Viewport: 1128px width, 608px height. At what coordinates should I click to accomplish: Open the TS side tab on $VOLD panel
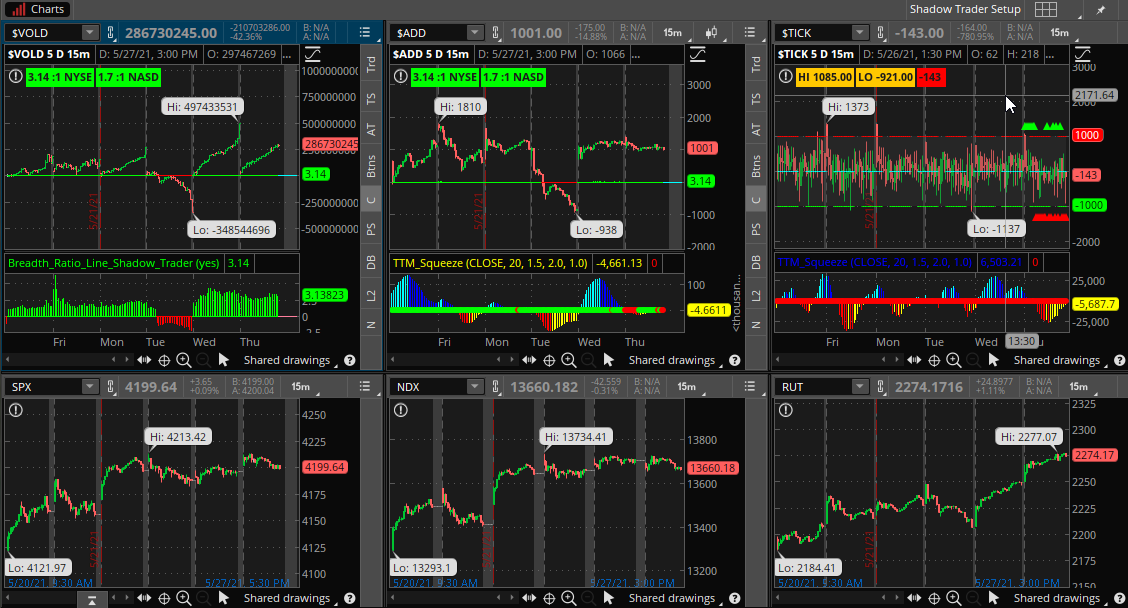371,98
